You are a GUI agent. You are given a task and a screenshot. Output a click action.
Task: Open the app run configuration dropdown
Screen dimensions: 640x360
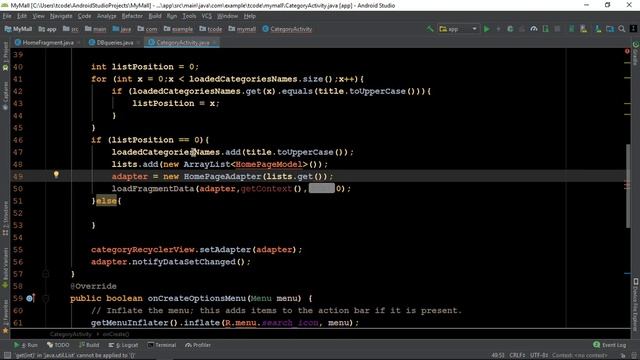click(x=458, y=29)
